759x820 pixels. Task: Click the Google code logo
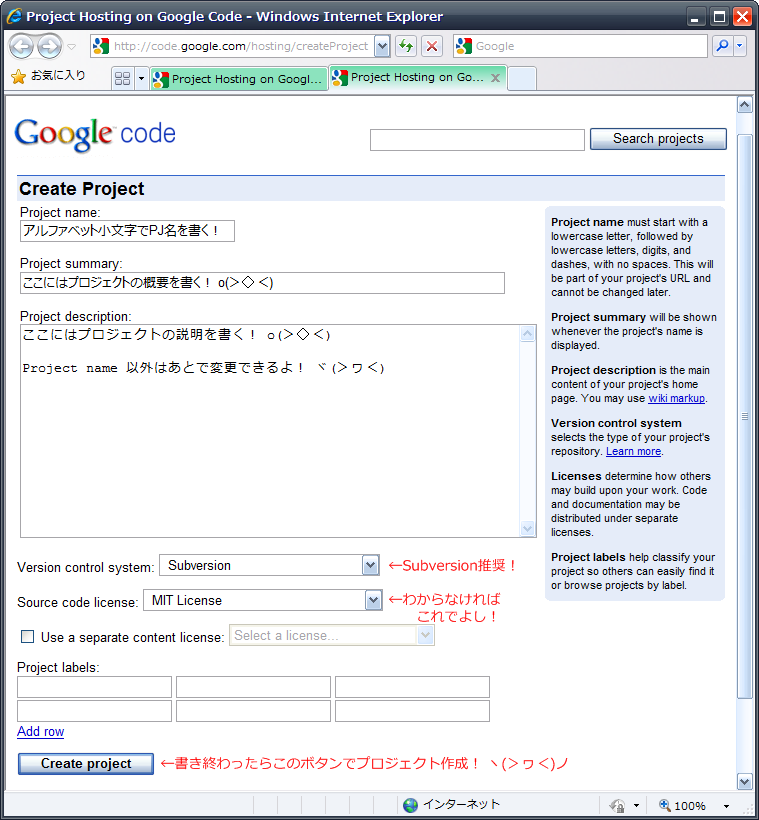95,134
